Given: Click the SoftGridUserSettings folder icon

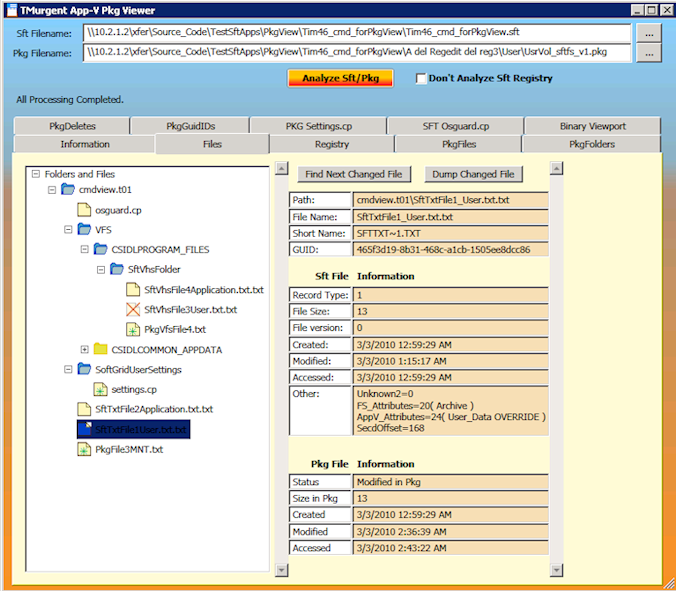Looking at the screenshot, I should point(84,369).
